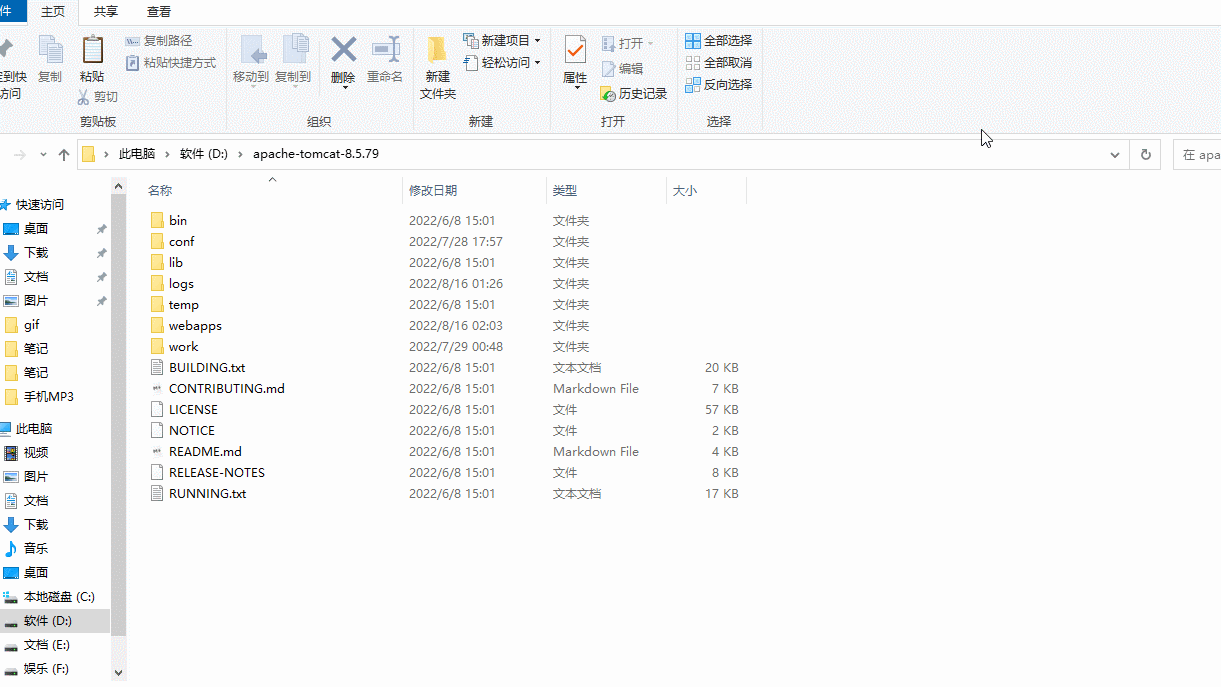Click Select none (全部取消)

718,63
